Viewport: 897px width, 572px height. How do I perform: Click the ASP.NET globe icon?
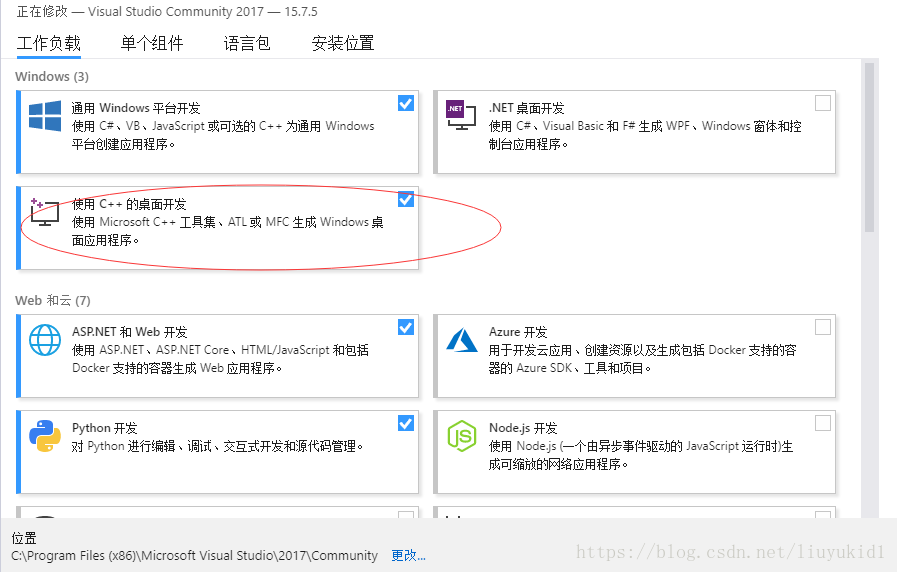pos(45,340)
